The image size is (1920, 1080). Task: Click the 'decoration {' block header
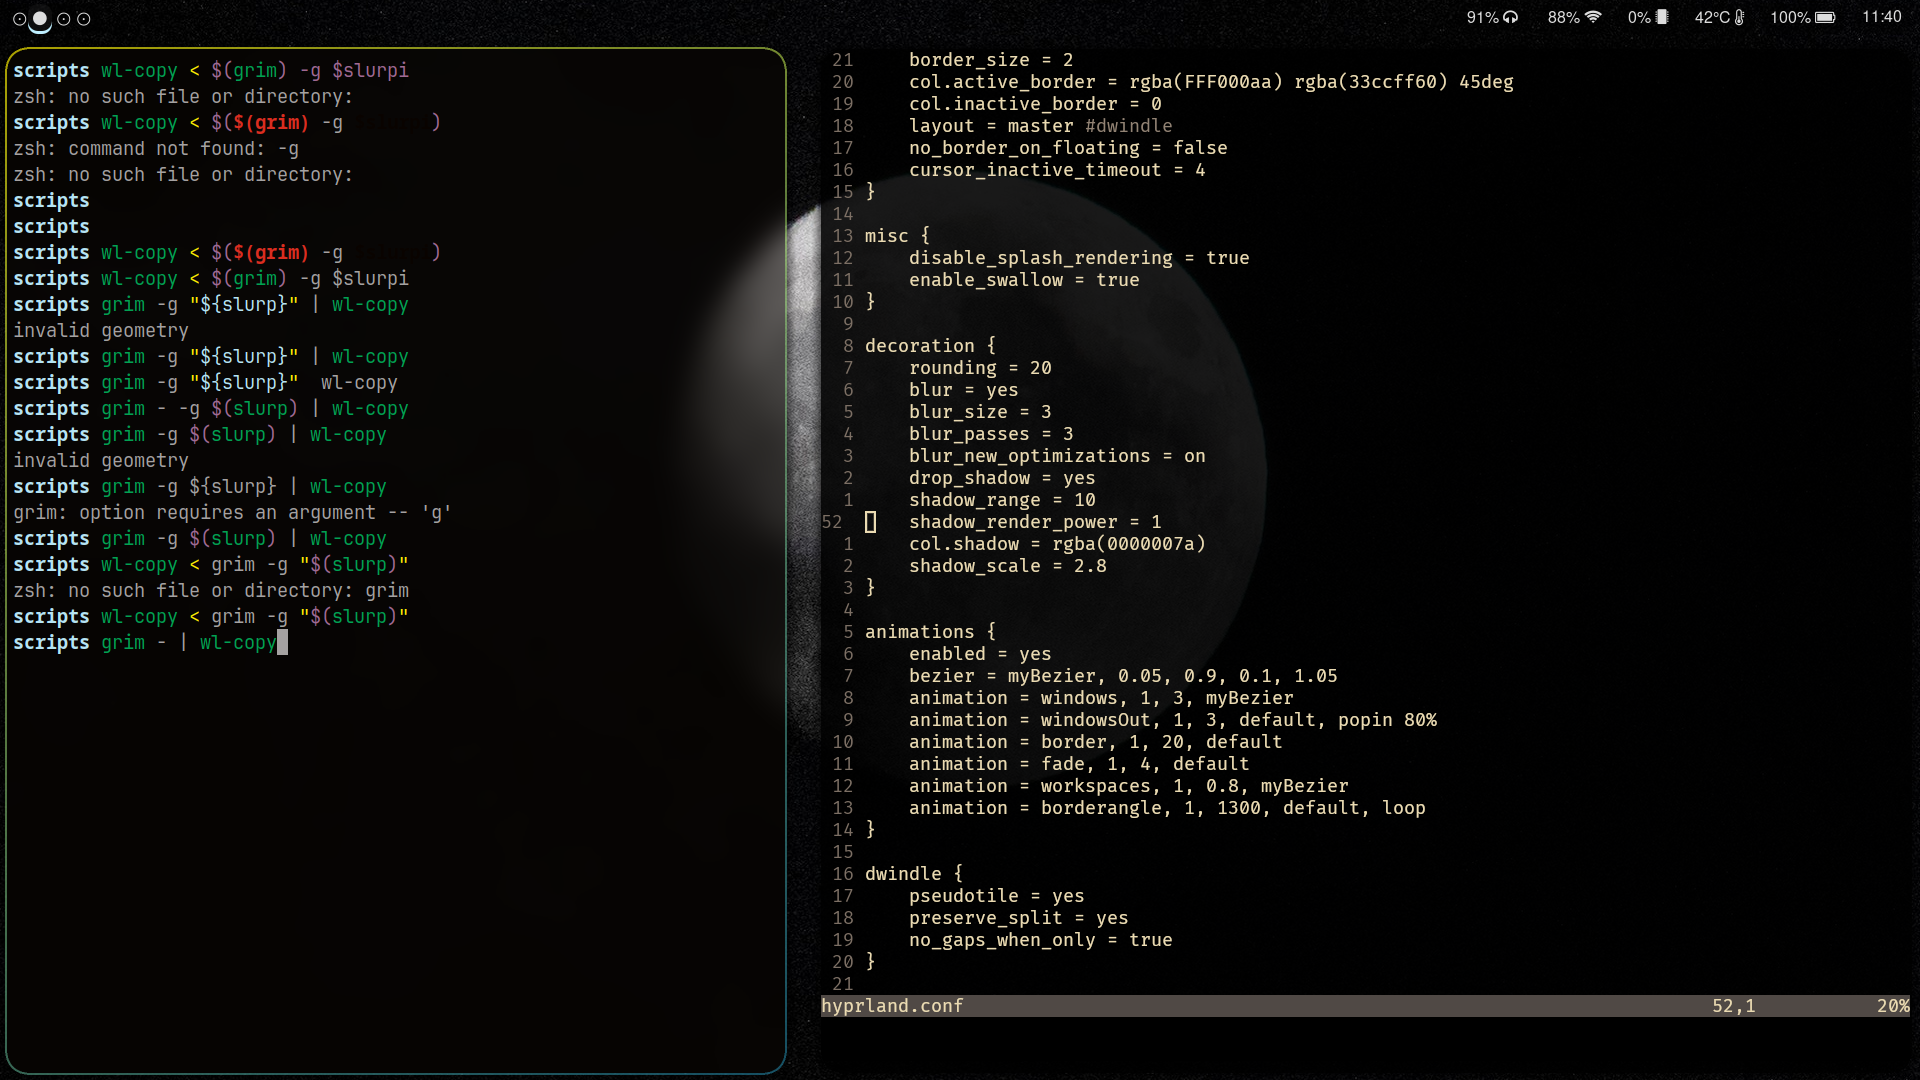pos(930,346)
